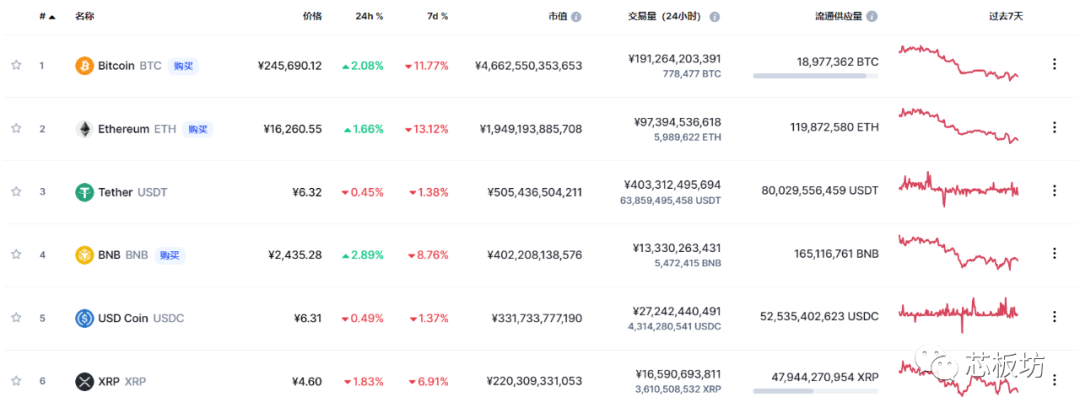Click info icon next to 市值 header
The image size is (1080, 413).
576,17
